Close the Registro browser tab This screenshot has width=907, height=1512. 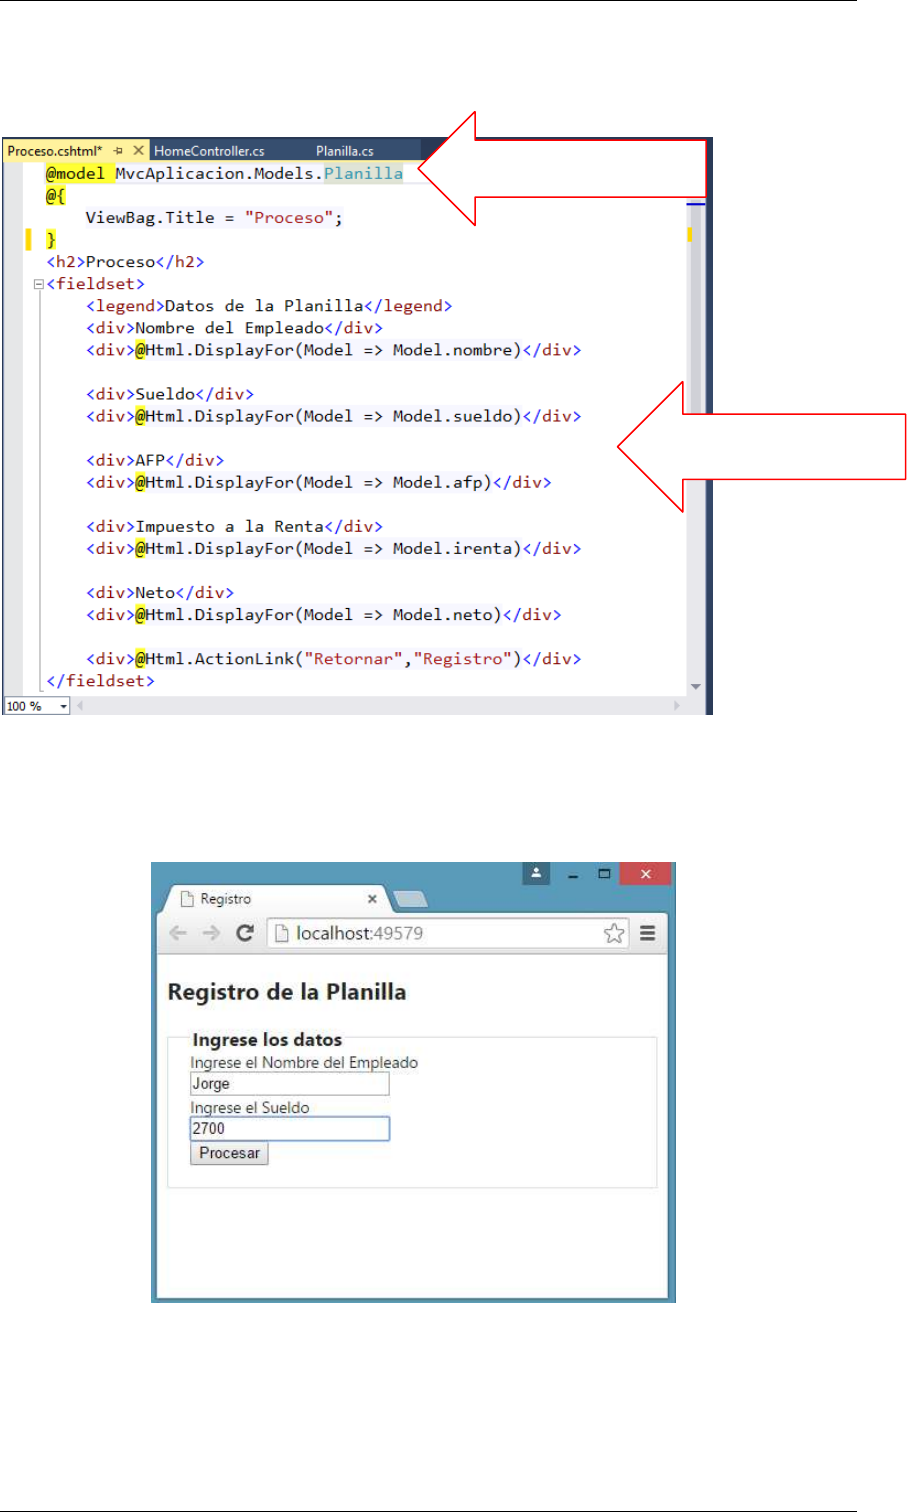click(372, 899)
